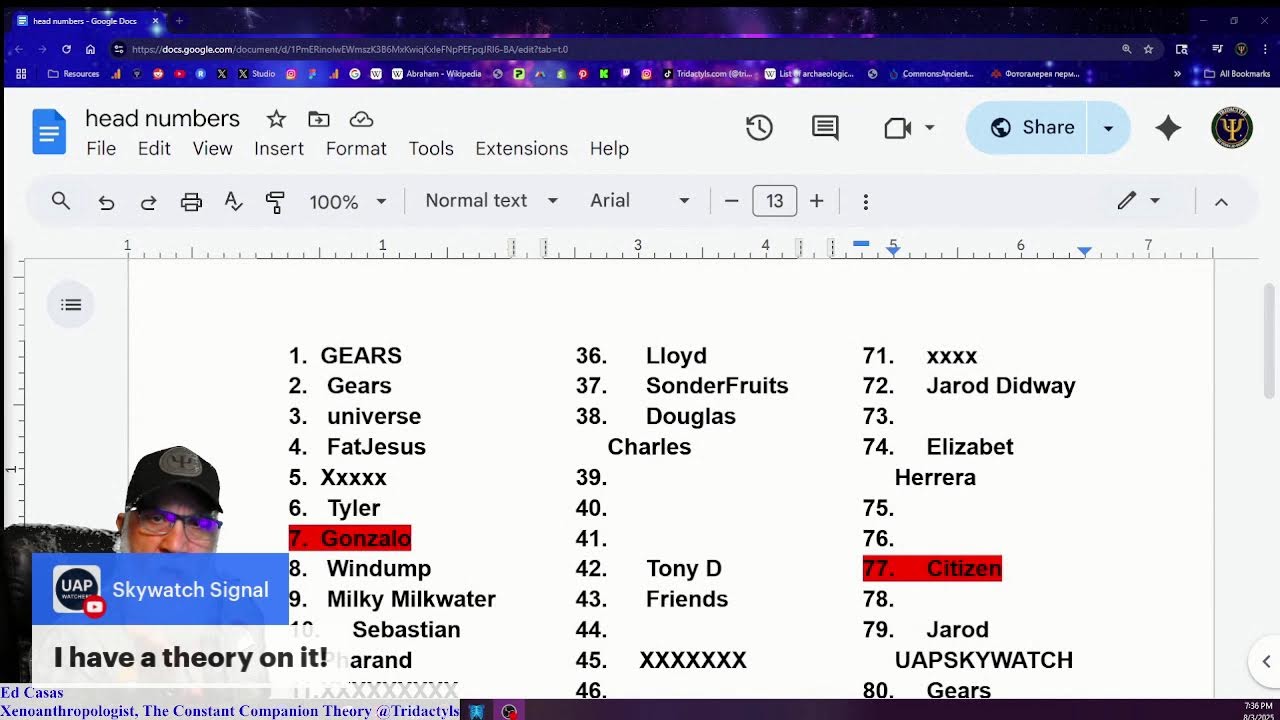Image resolution: width=1280 pixels, height=720 pixels.
Task: Open the Pinterest bookmark icon
Action: (582, 74)
